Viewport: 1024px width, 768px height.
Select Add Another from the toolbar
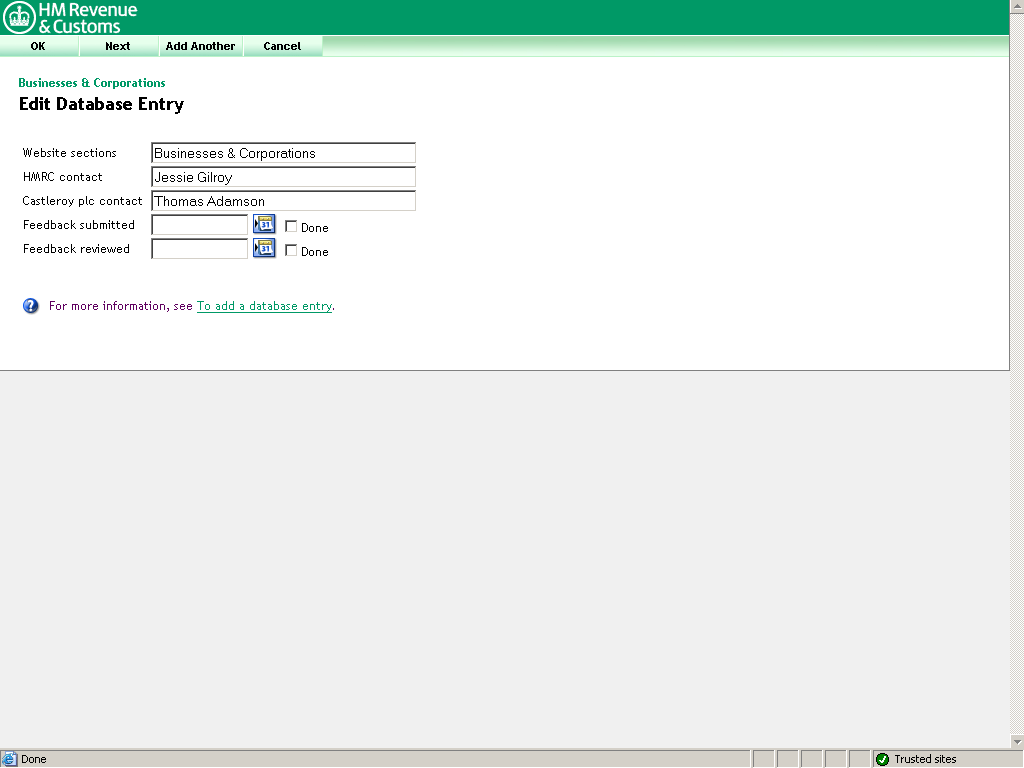point(201,46)
